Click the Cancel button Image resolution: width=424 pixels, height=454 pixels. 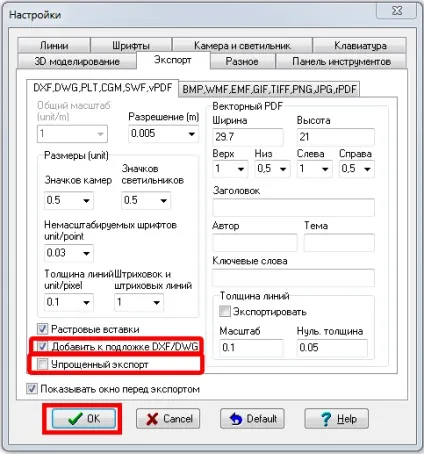[168, 419]
